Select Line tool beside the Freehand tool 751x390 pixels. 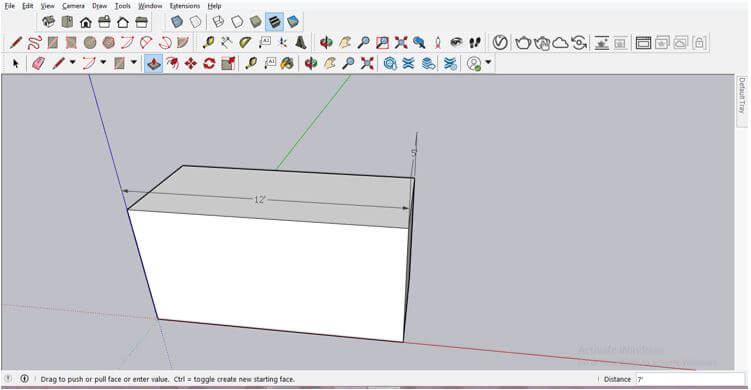[15, 43]
